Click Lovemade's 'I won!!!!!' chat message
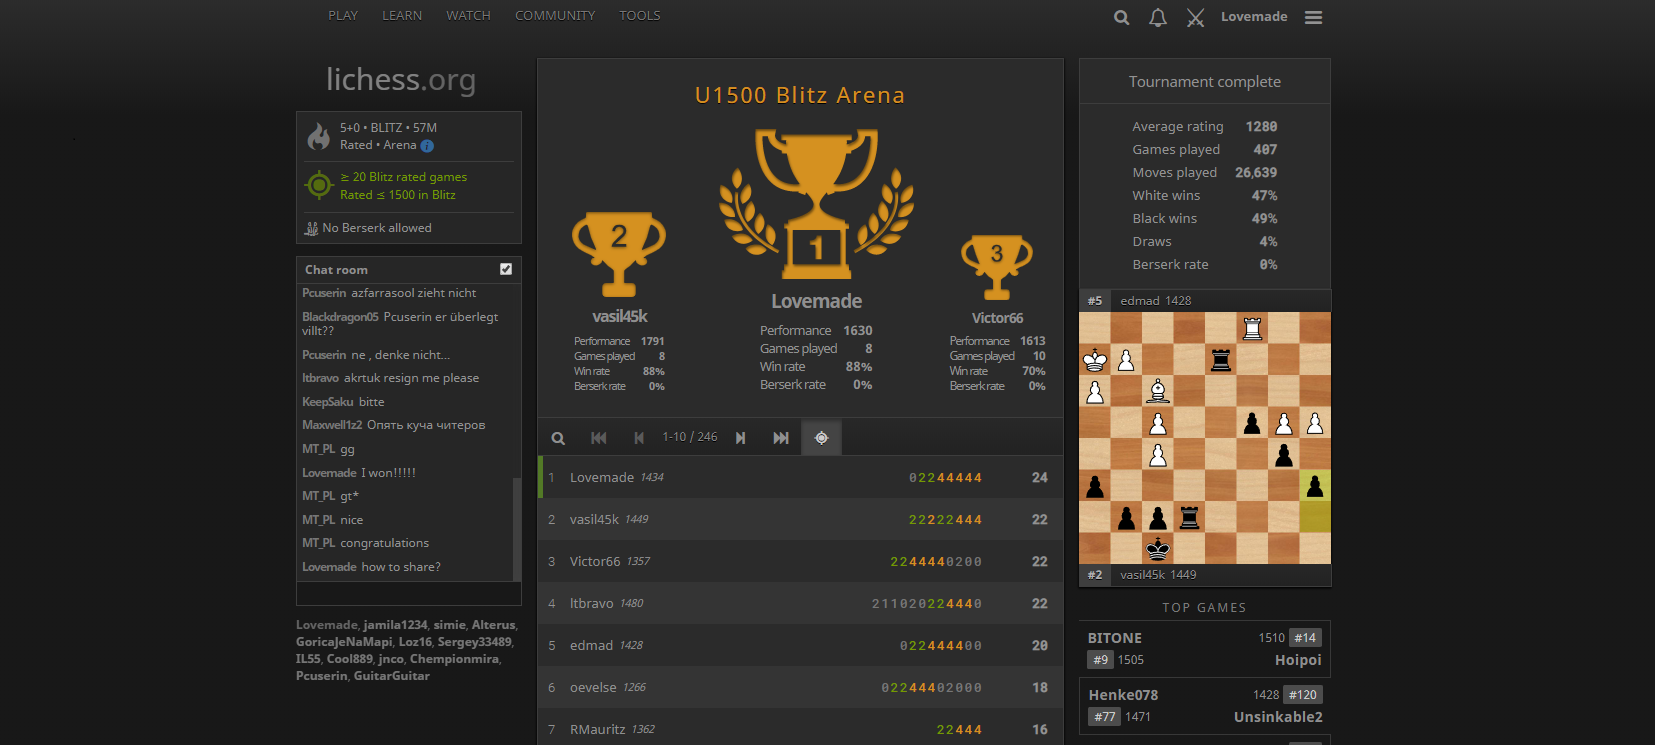 coord(388,473)
